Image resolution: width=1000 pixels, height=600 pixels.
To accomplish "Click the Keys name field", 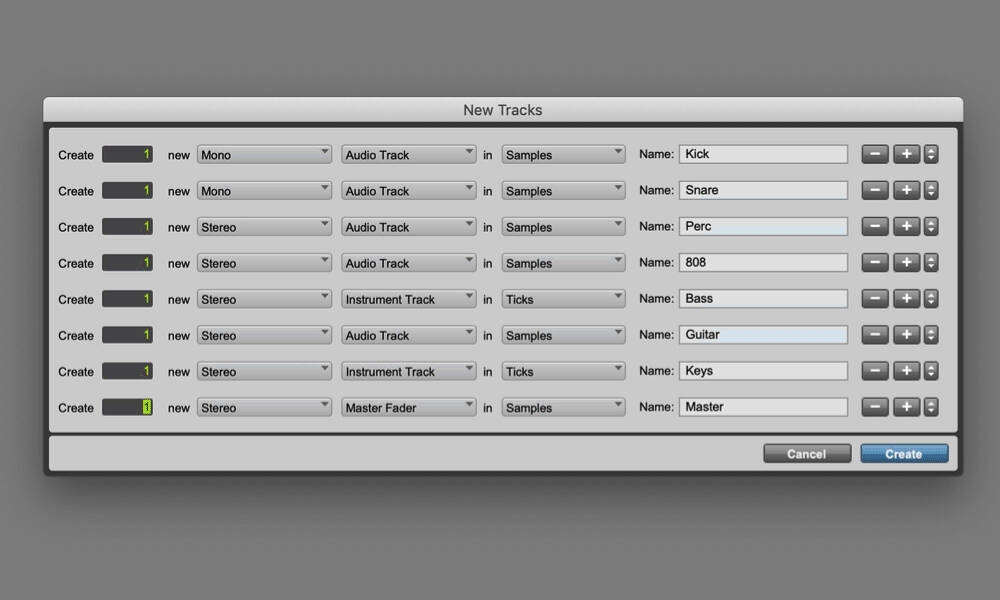I will (x=763, y=371).
